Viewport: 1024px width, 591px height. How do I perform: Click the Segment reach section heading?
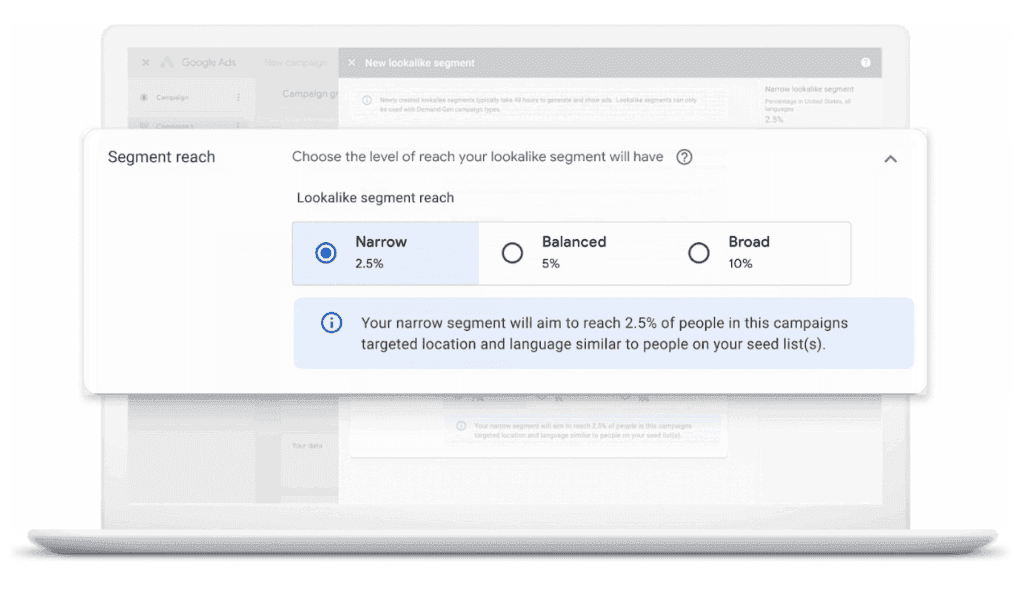click(161, 157)
